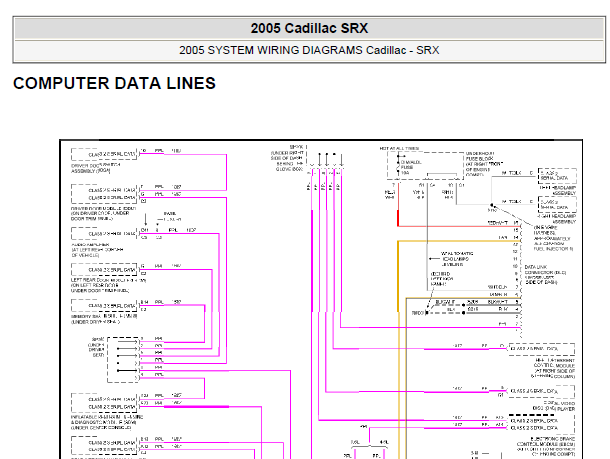This screenshot has width=610, height=459.
Task: Click the engine harness fuel injector note
Action: click(x=553, y=238)
